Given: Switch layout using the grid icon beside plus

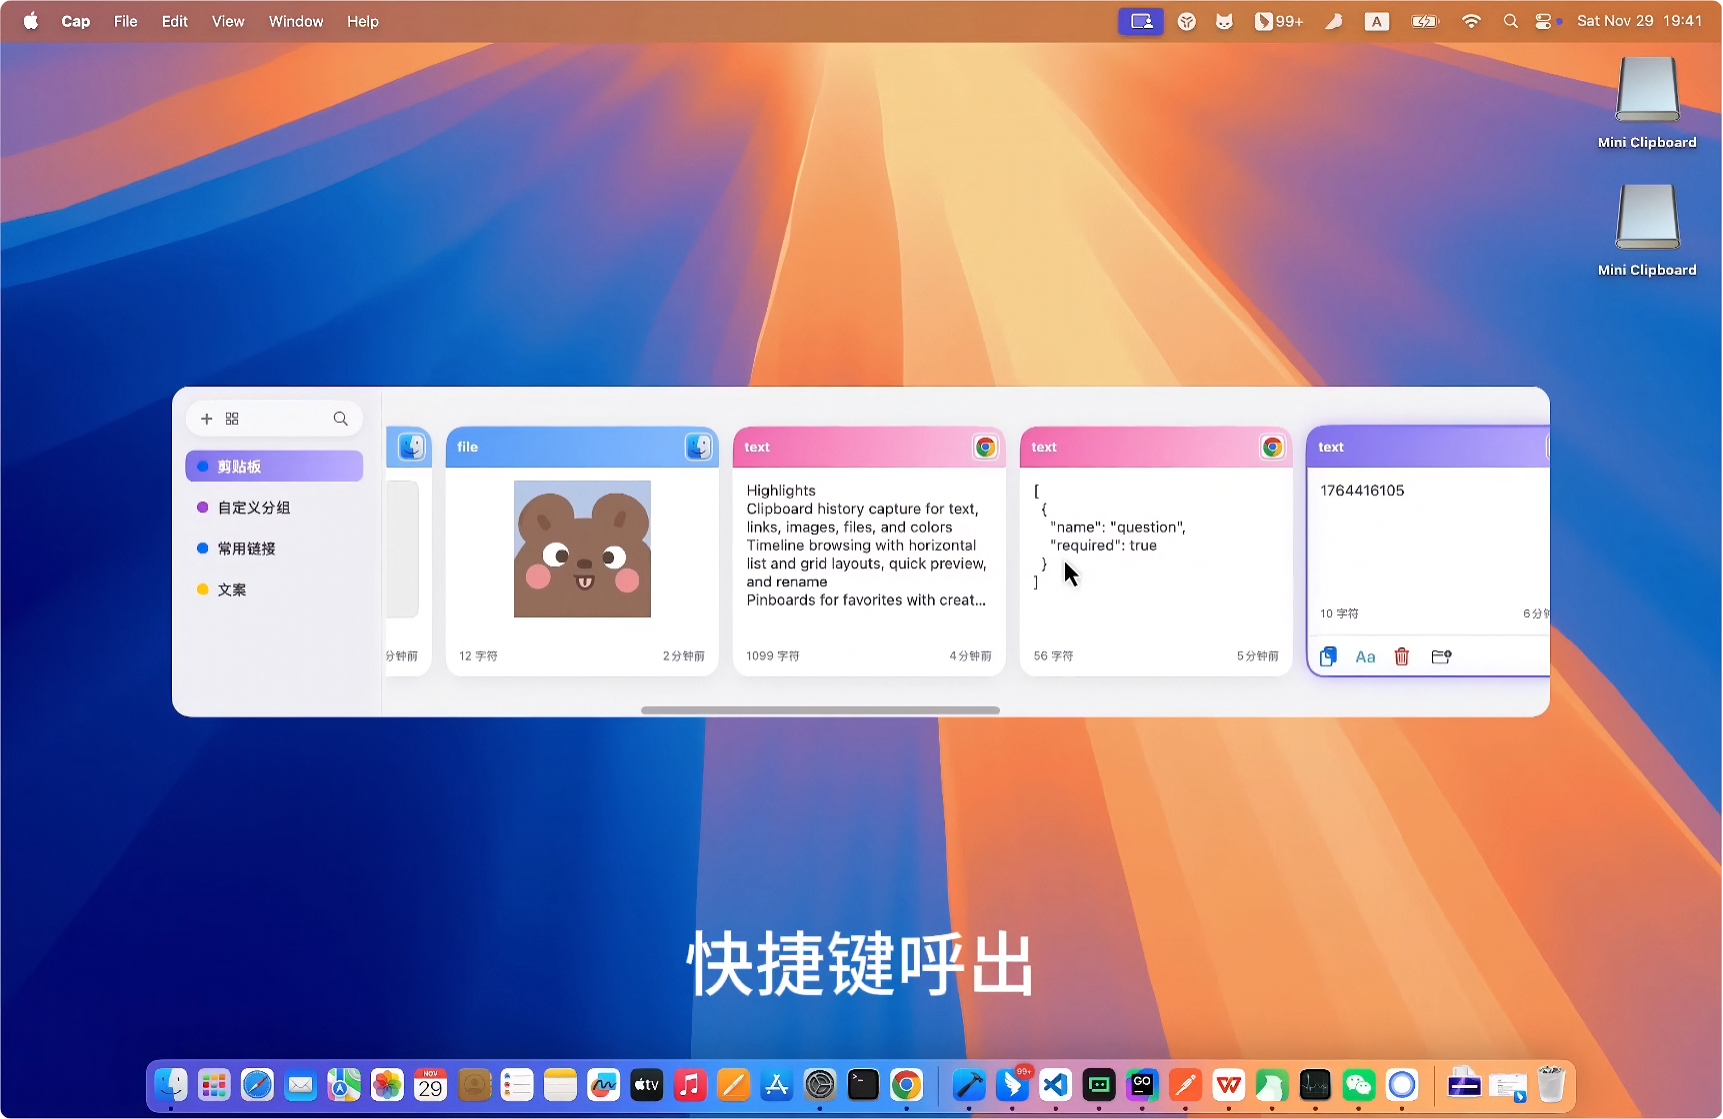Looking at the screenshot, I should click(x=231, y=418).
